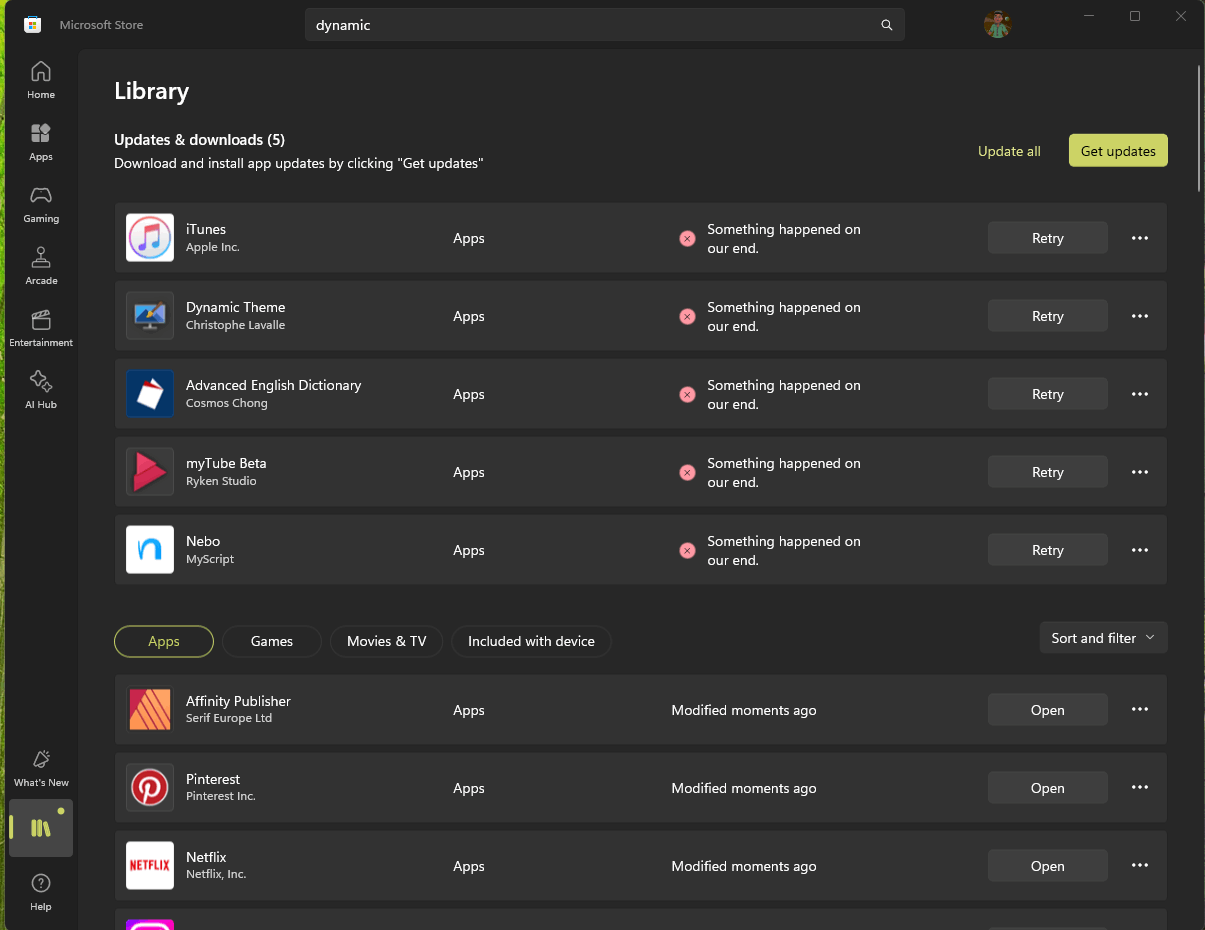
Task: Go to Apps section in sidebar
Action: point(41,142)
